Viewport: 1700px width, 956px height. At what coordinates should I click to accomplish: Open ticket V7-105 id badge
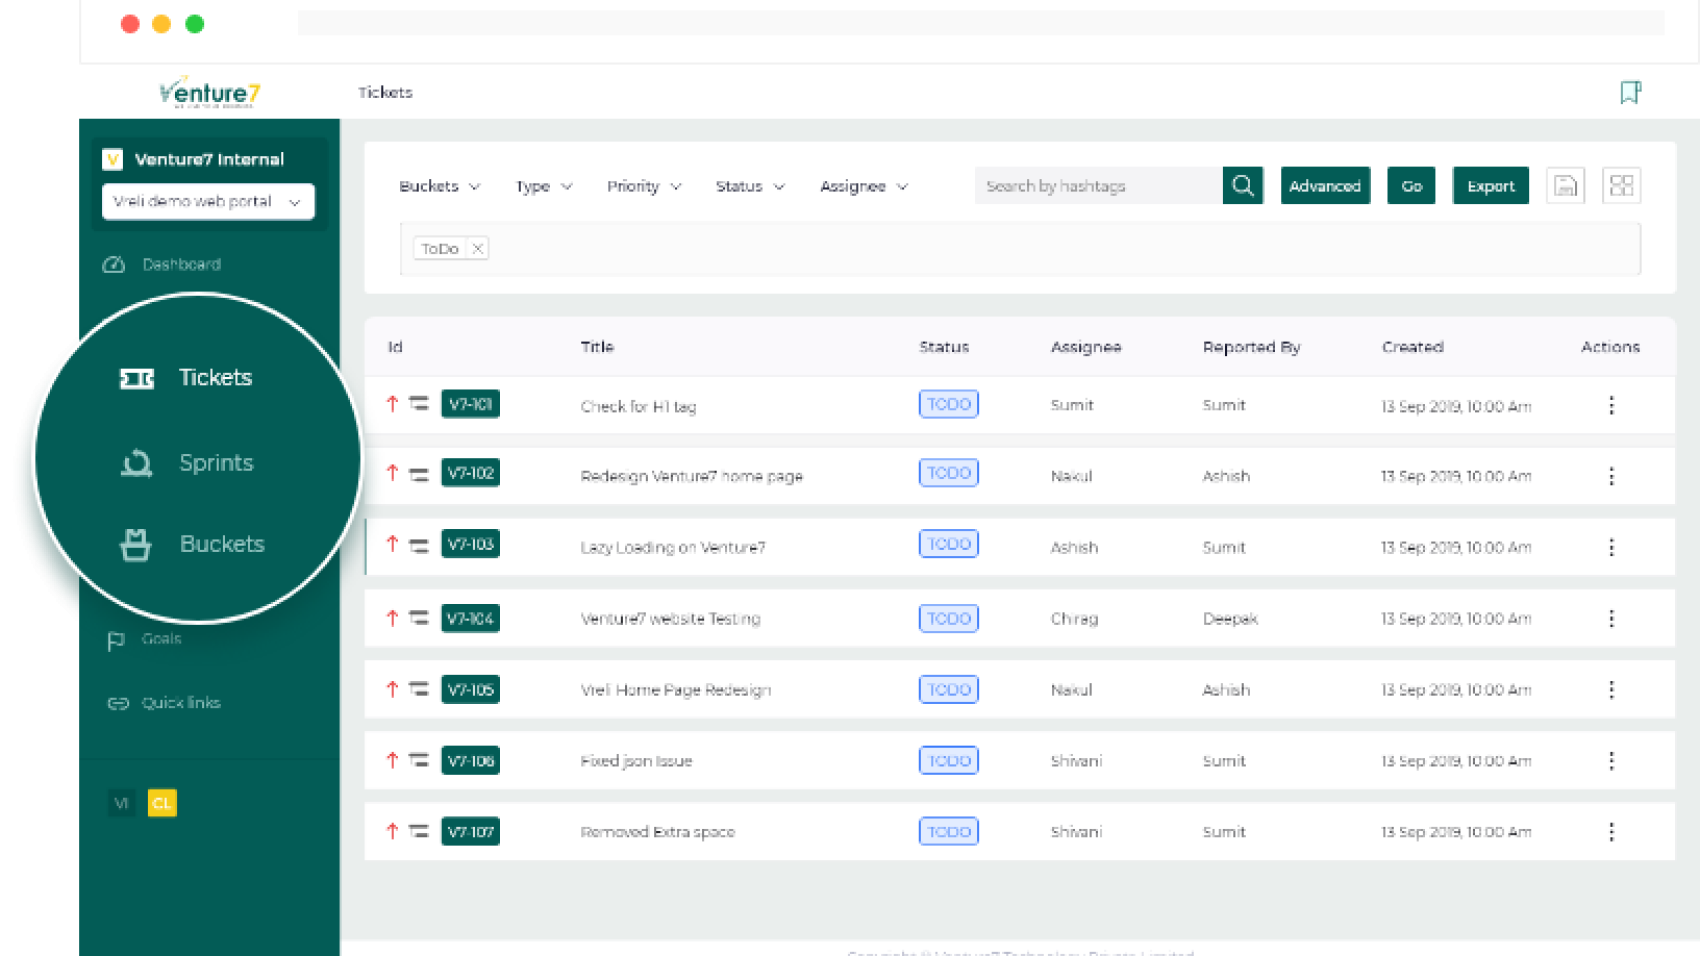[470, 689]
